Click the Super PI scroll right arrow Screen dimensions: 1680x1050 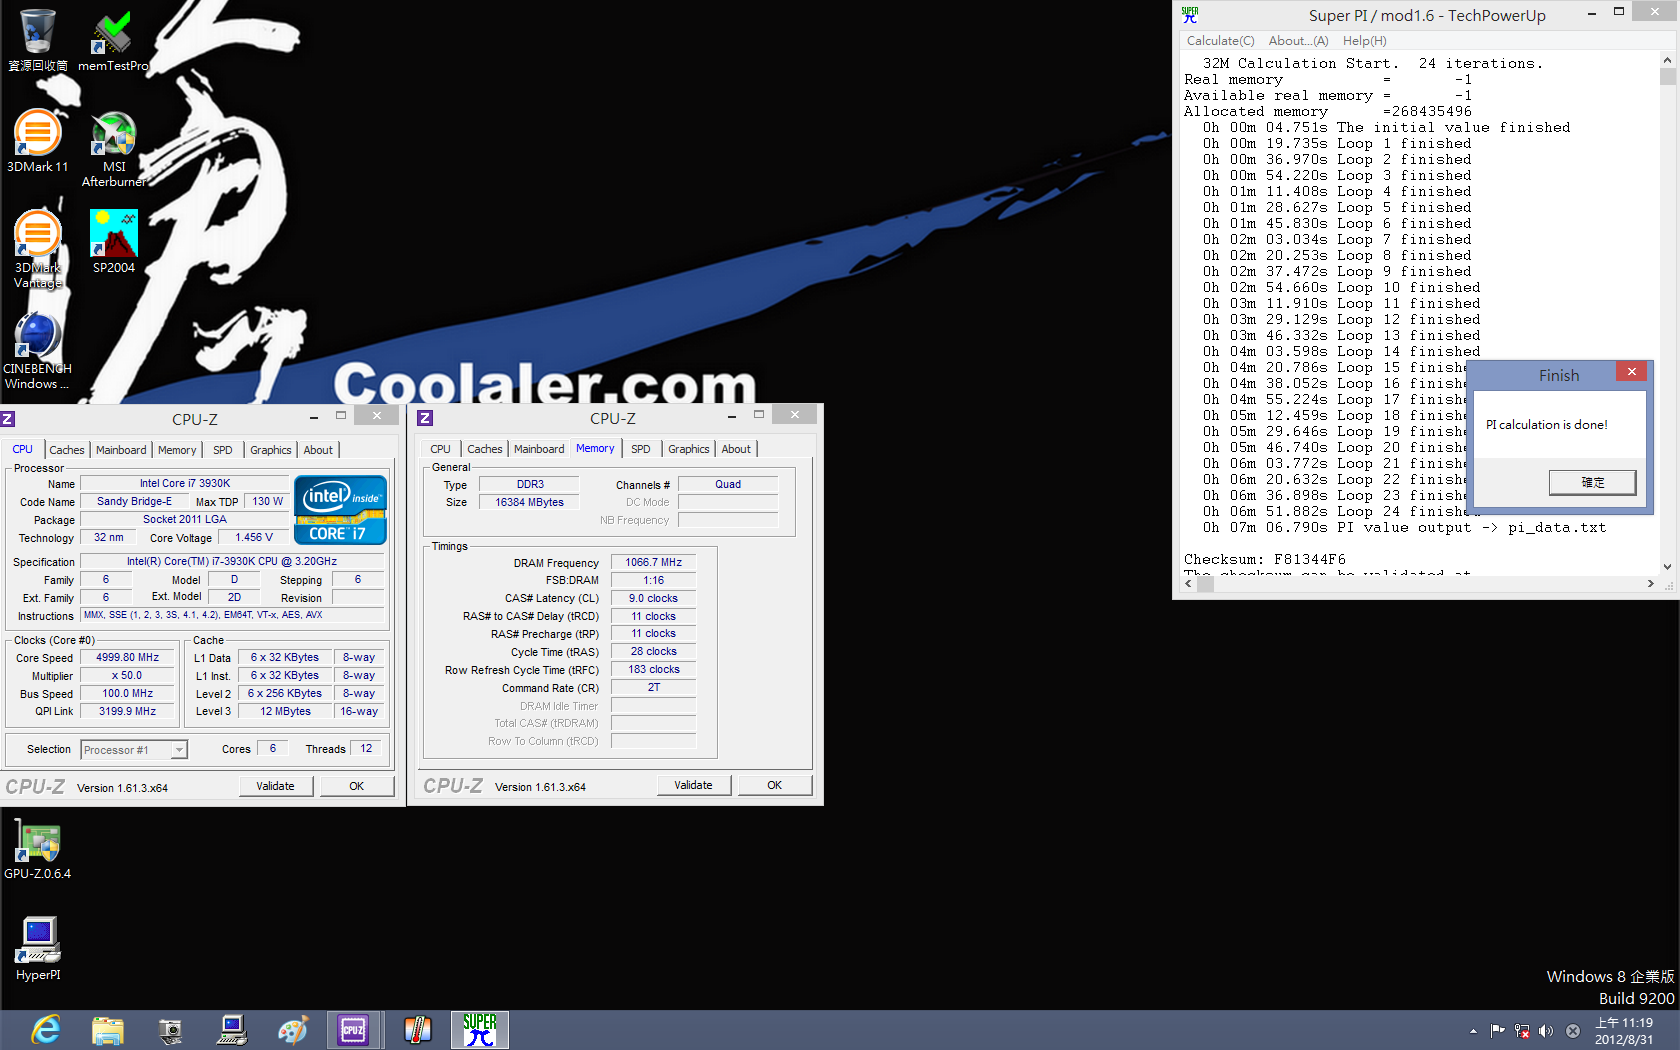[1651, 584]
